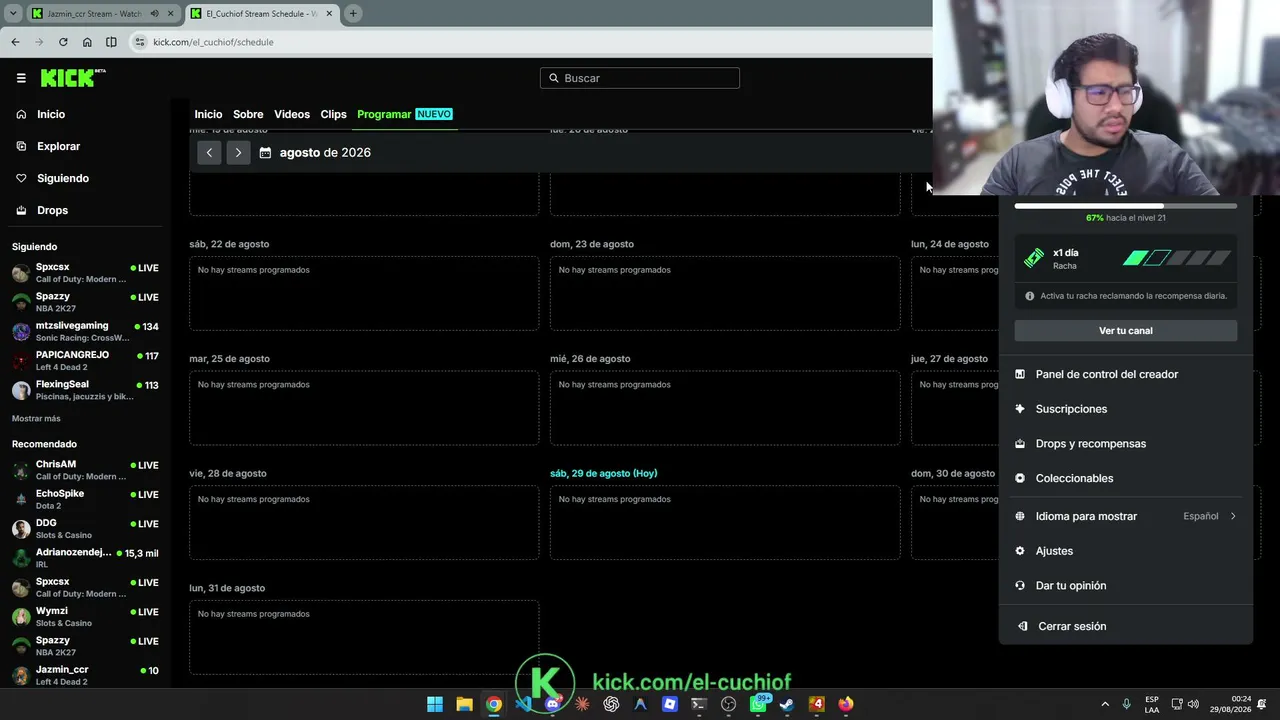Select Dar tu opinión
The width and height of the screenshot is (1280, 720).
coord(1126,586)
